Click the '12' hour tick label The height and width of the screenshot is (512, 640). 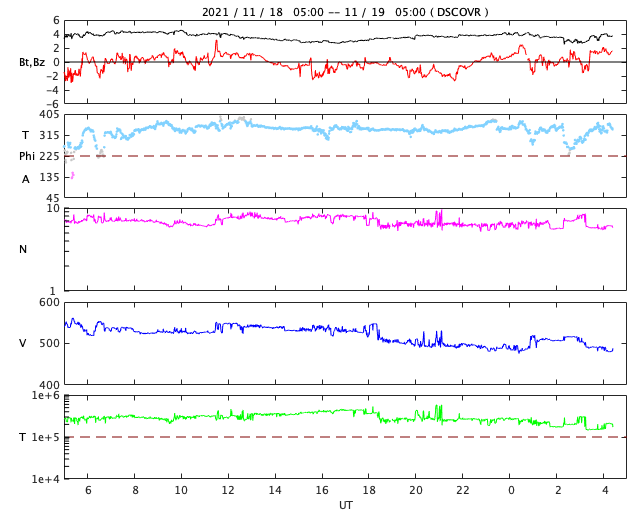[x=228, y=490]
